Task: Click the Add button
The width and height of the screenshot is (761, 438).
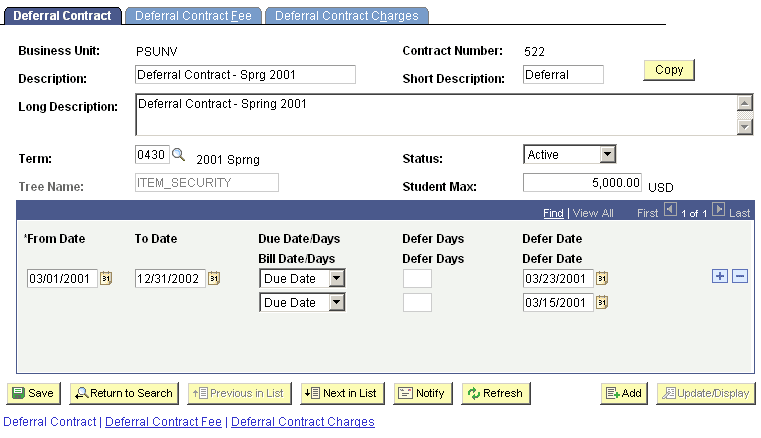Action: click(624, 393)
